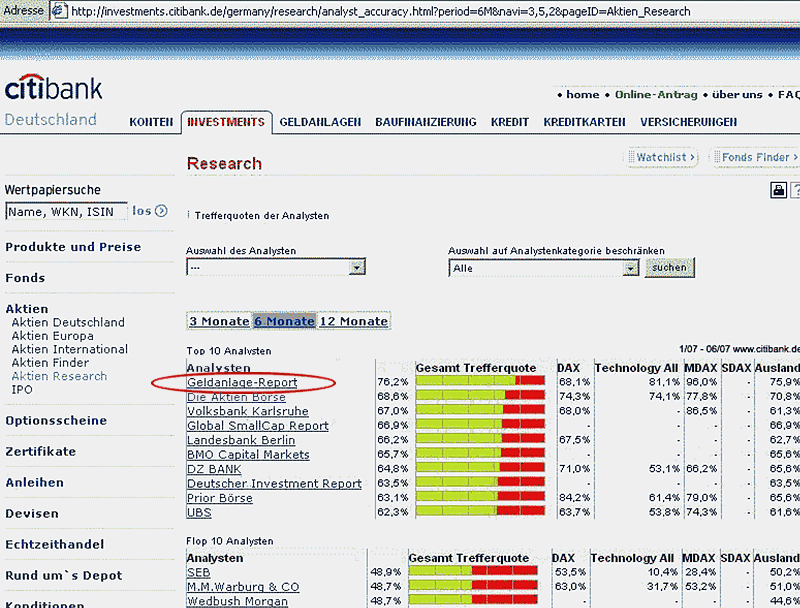Switch to the 6 Monate tab
The height and width of the screenshot is (608, 800).
285,321
